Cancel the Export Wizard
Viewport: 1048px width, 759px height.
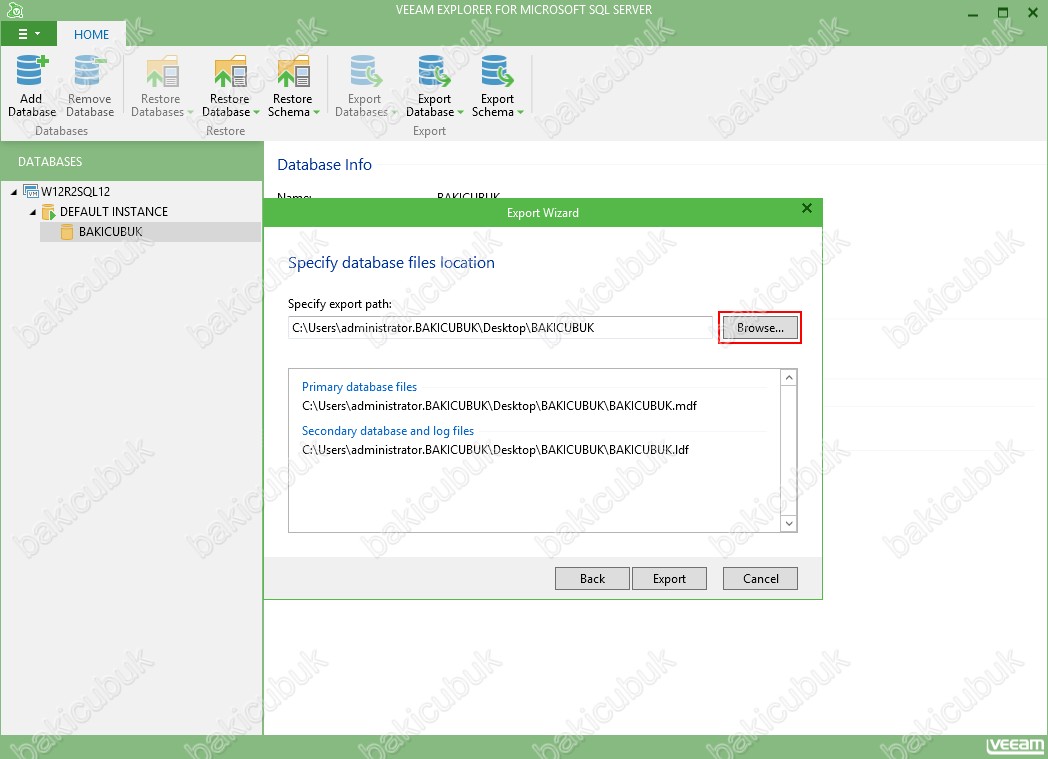(x=761, y=579)
